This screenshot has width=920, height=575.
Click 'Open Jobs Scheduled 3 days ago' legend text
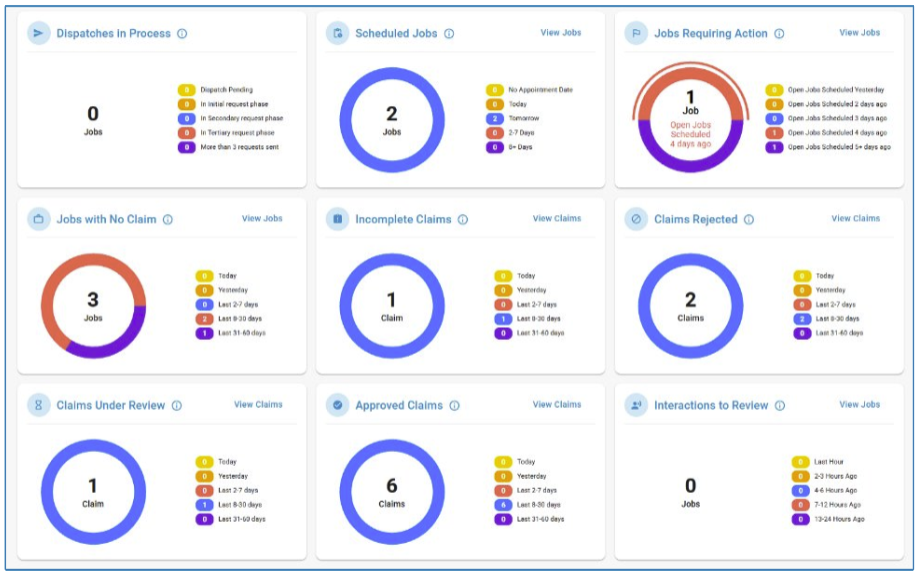click(x=837, y=119)
